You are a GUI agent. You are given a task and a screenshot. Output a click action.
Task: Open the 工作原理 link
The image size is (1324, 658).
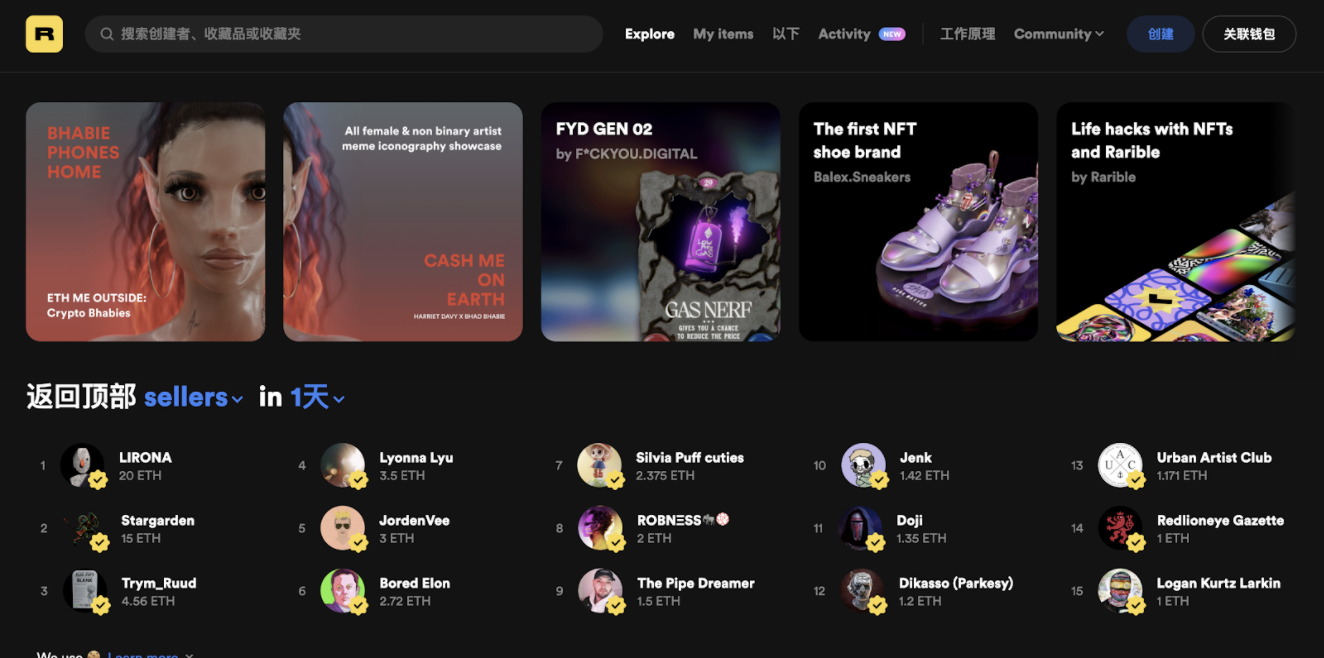coord(967,34)
